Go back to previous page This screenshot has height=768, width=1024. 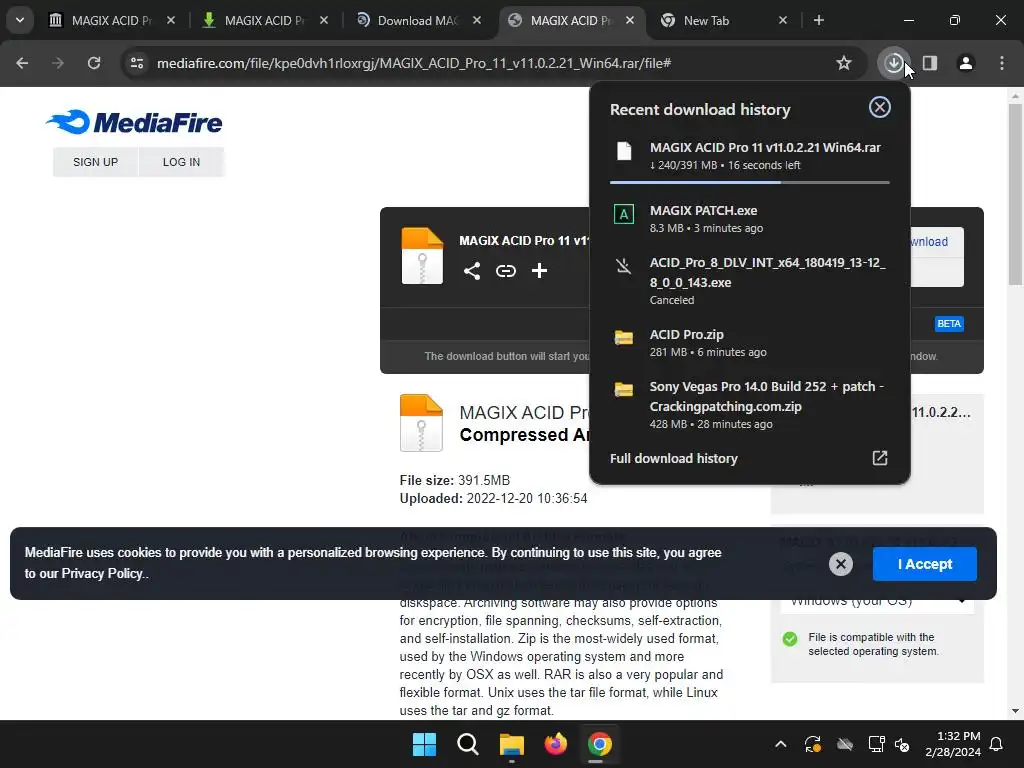22,63
